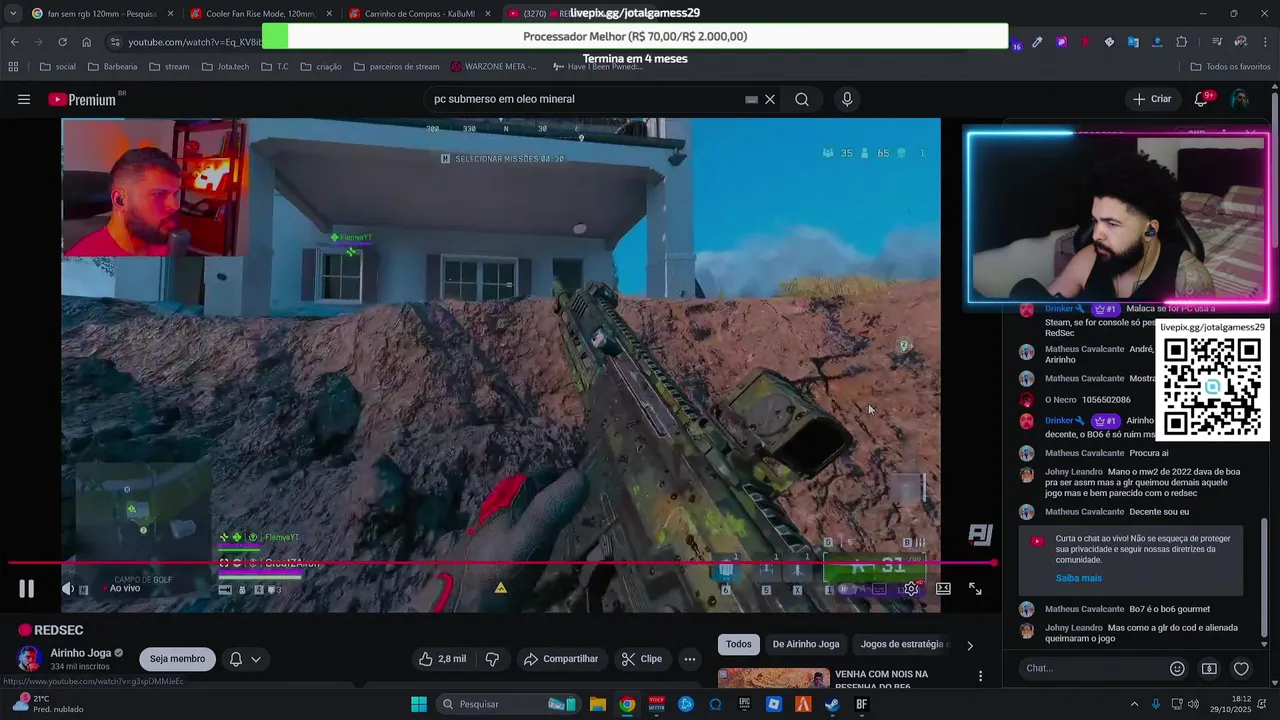Open emoji picker in chat
This screenshot has width=1280, height=720.
(1177, 668)
